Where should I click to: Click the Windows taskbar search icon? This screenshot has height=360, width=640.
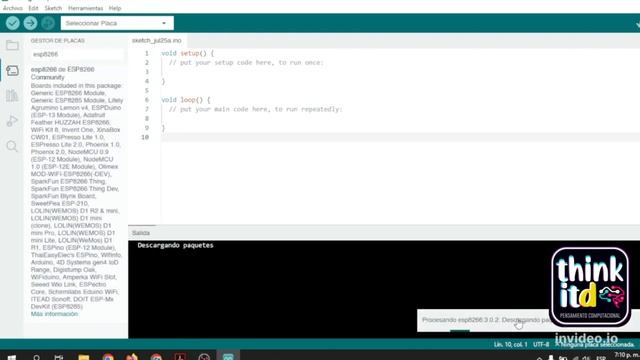36,357
